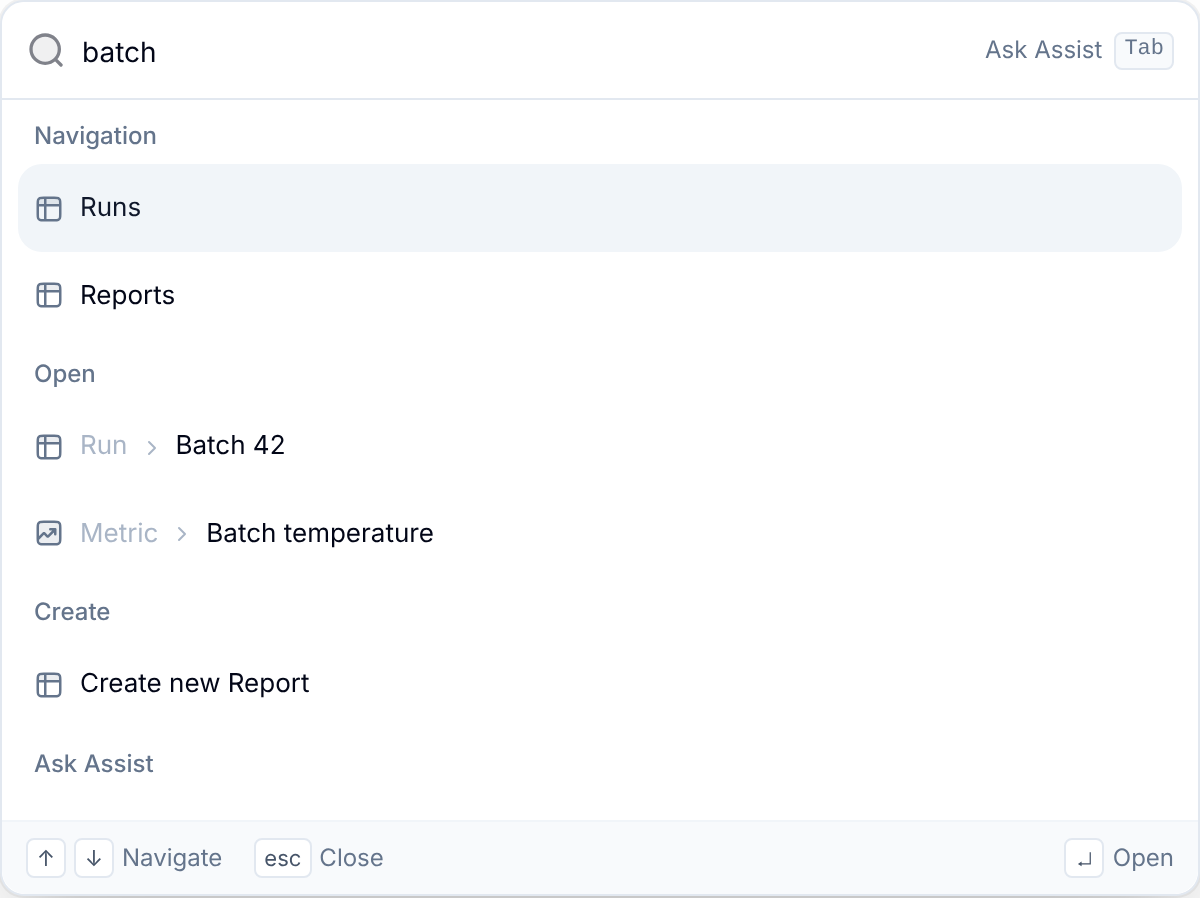Click the chart icon beside Metric

click(x=49, y=533)
